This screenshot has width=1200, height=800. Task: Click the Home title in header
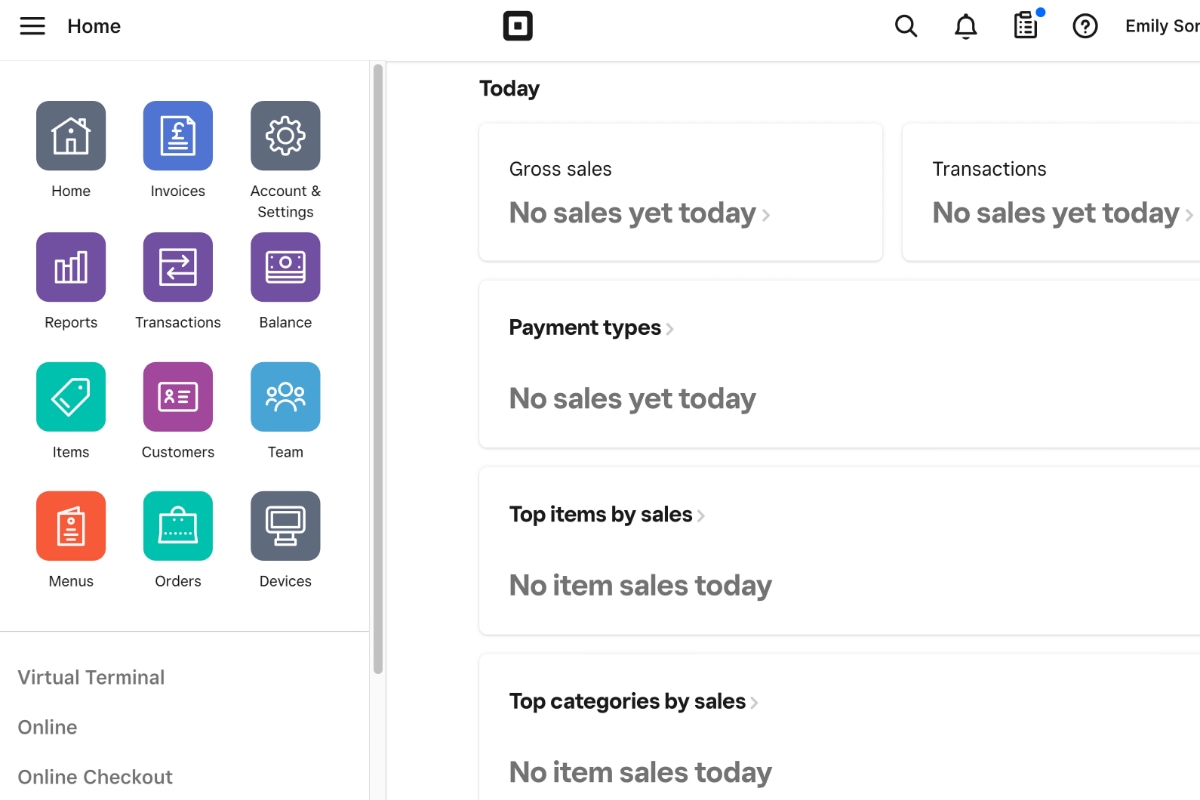pos(94,26)
